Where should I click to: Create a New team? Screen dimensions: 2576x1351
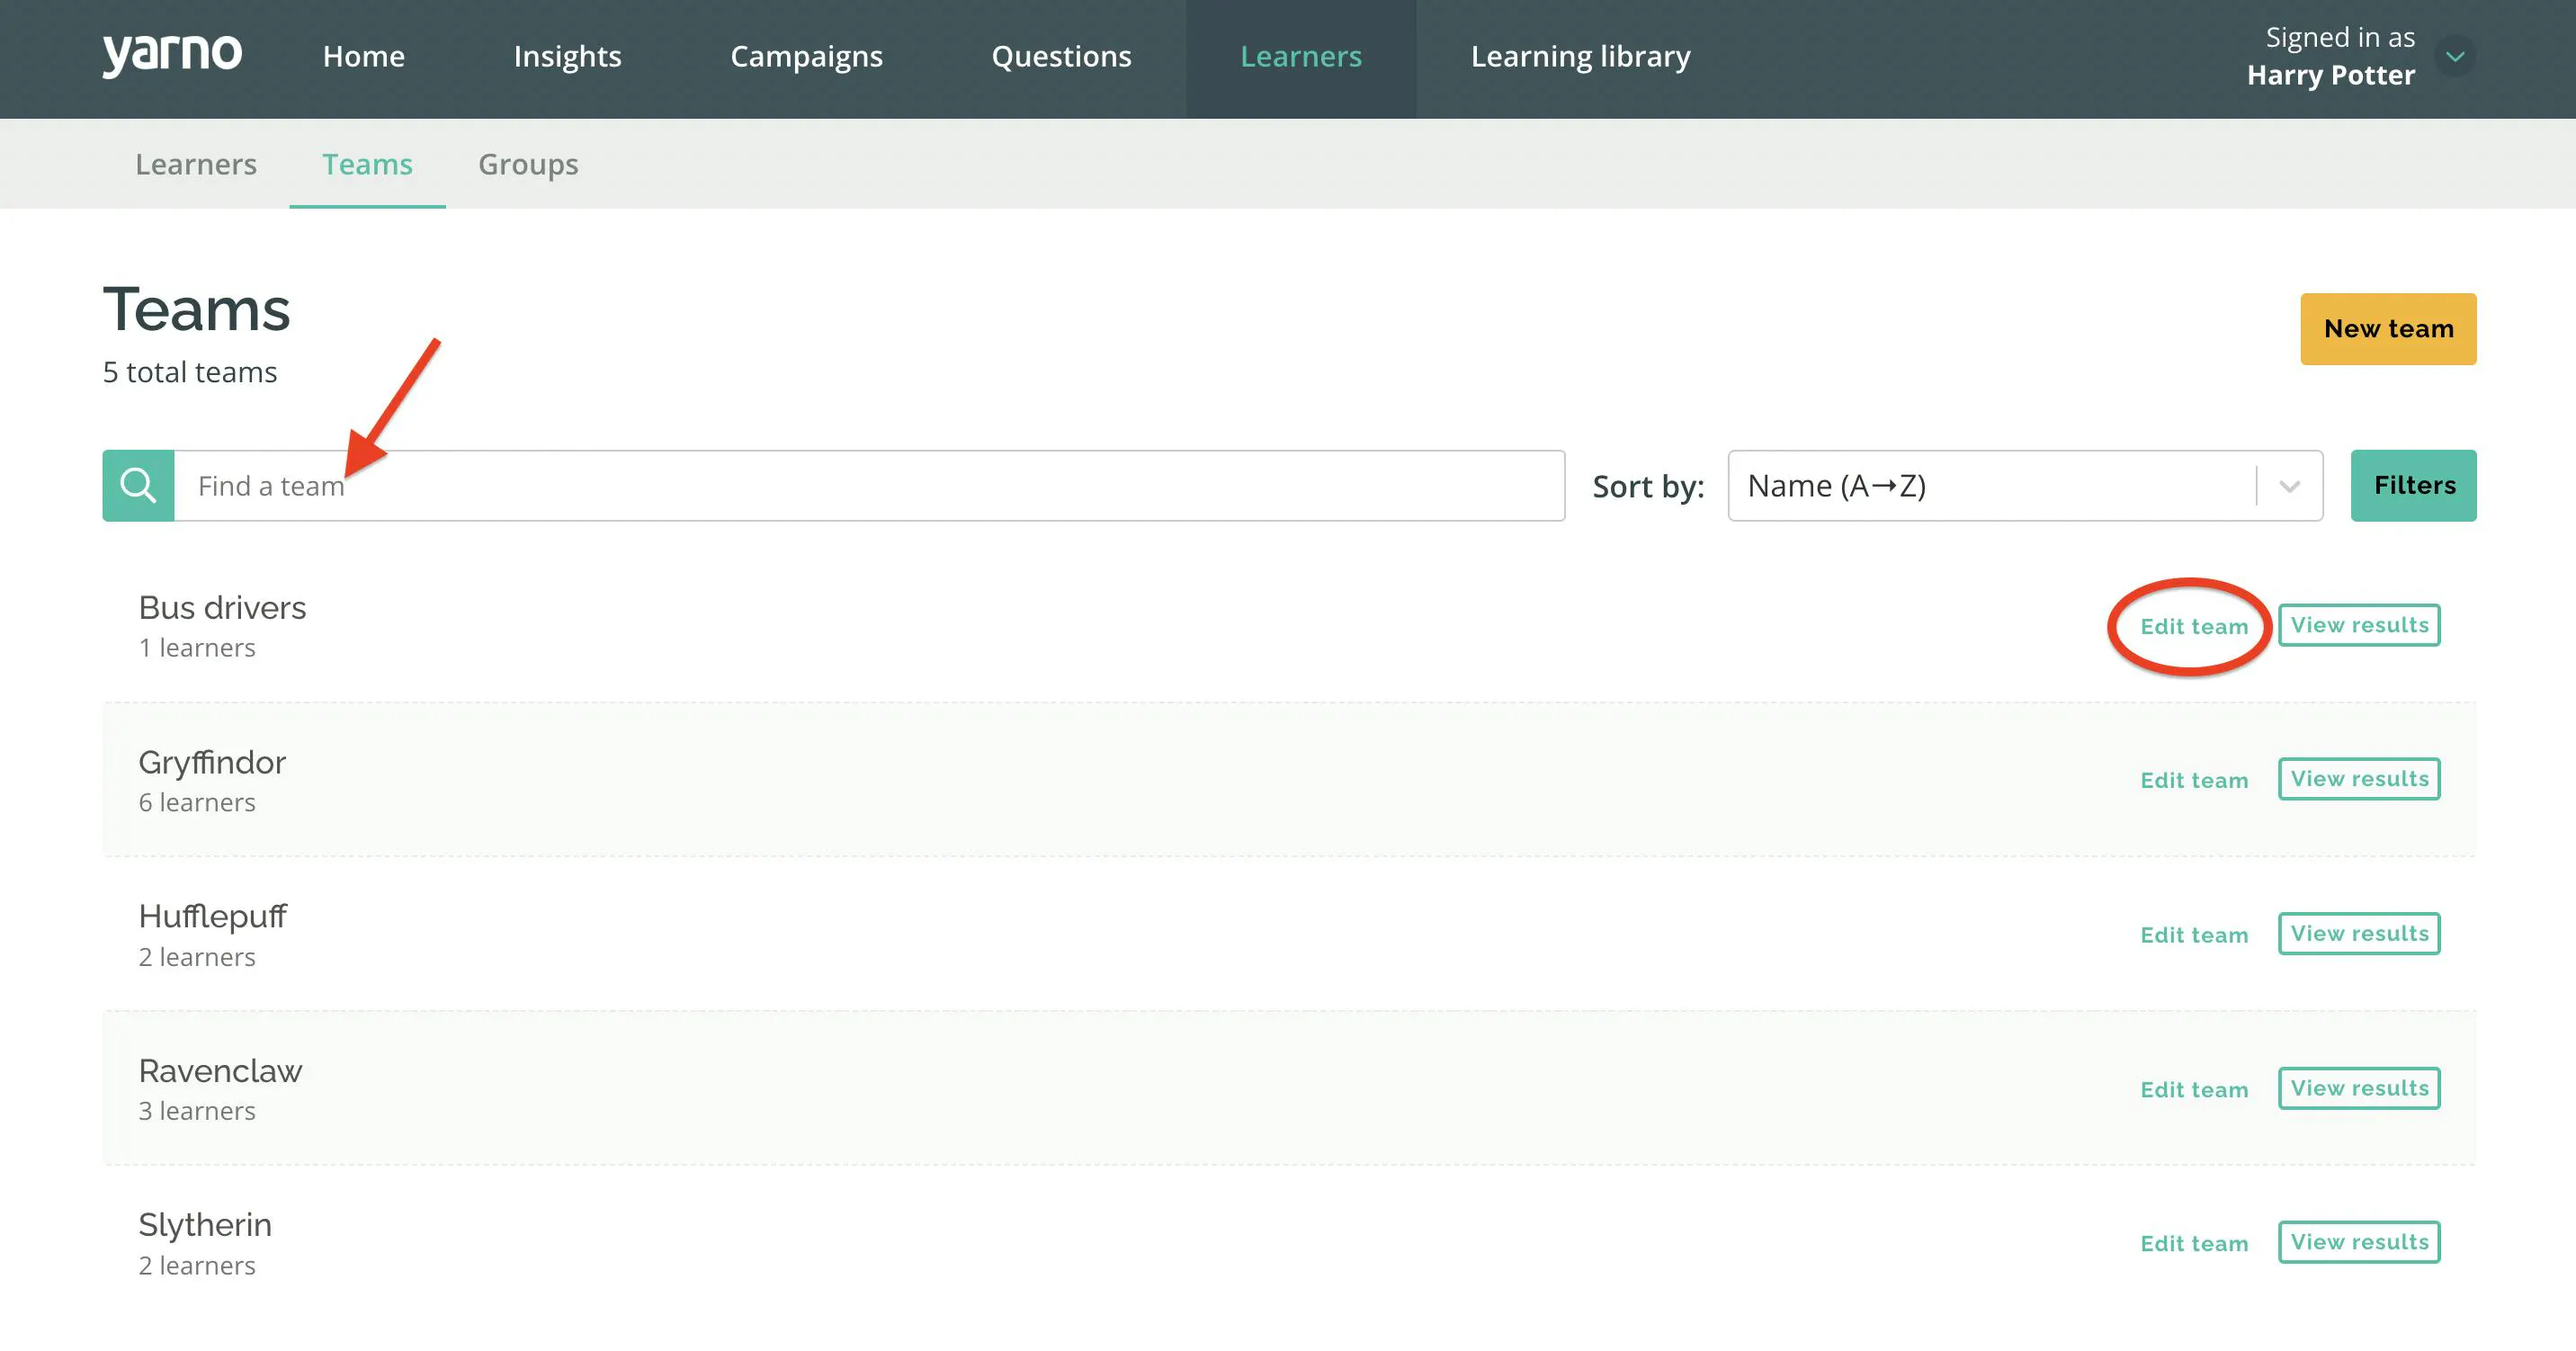click(2388, 329)
